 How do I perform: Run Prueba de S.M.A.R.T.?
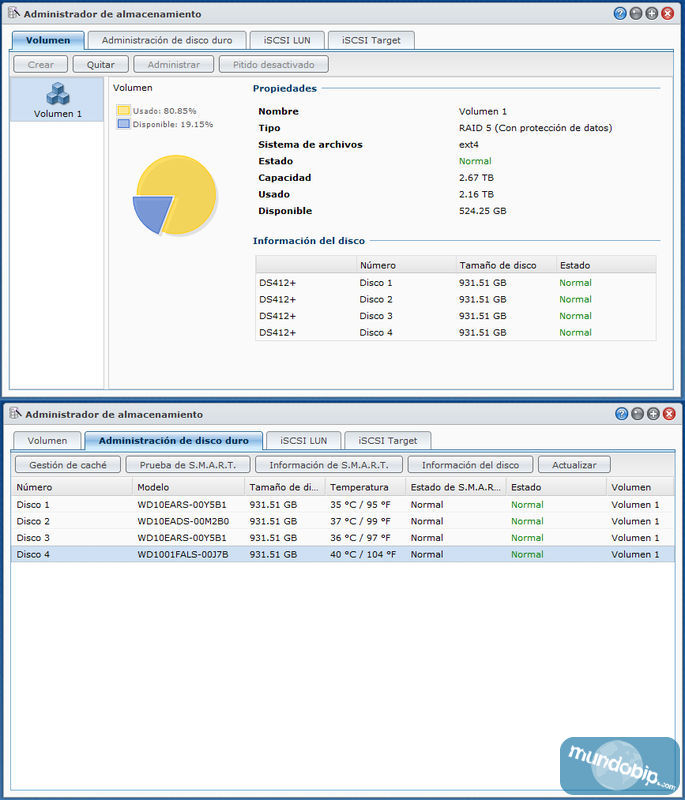pos(188,465)
